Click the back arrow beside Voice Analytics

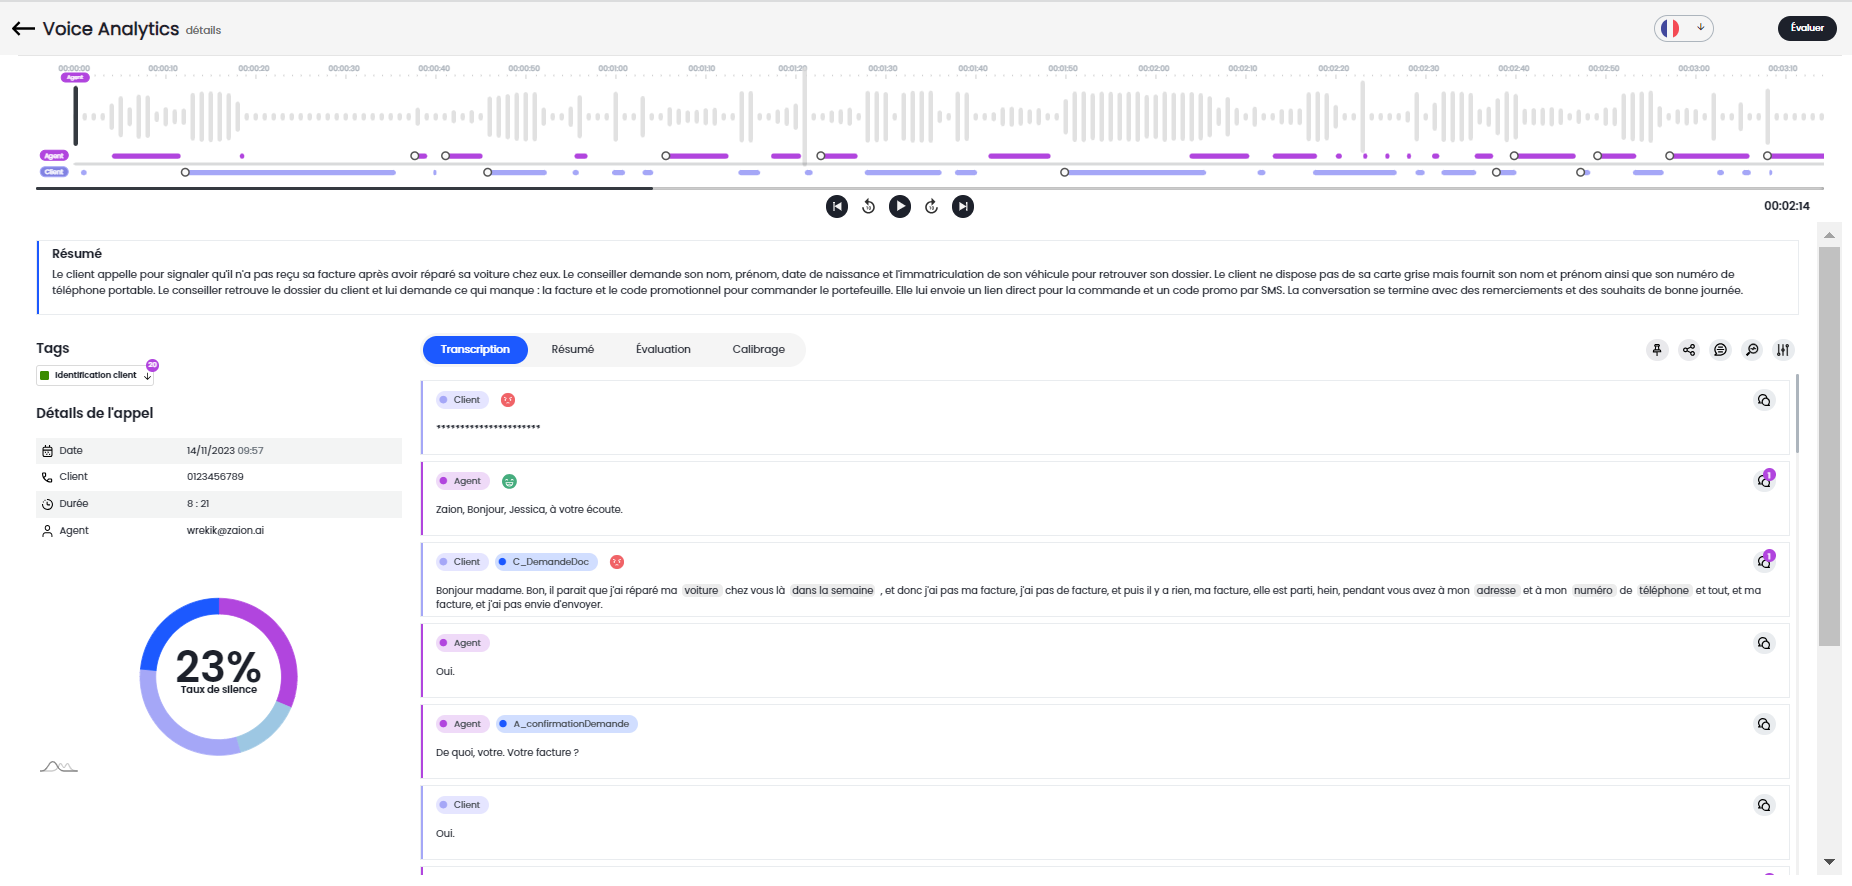pyautogui.click(x=23, y=29)
